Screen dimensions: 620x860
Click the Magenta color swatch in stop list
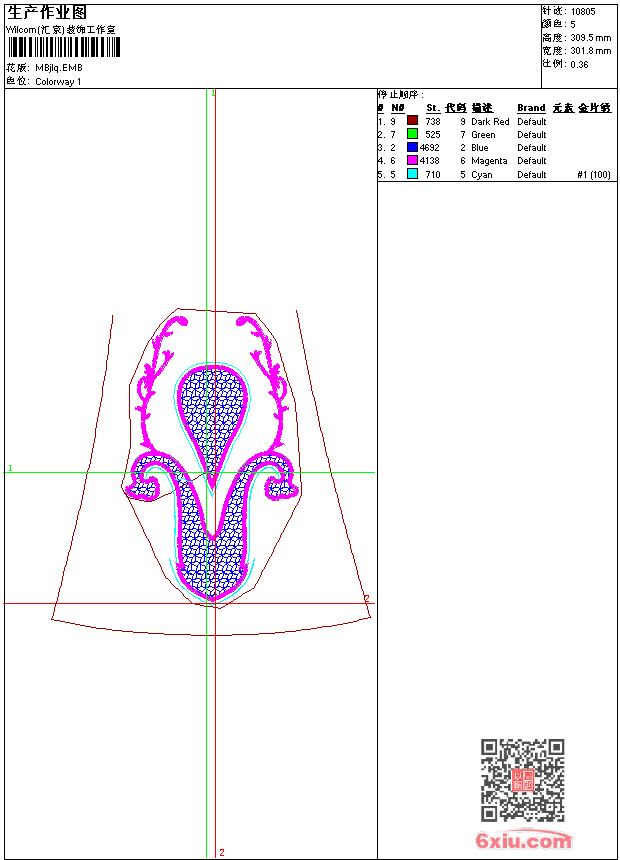pos(412,160)
